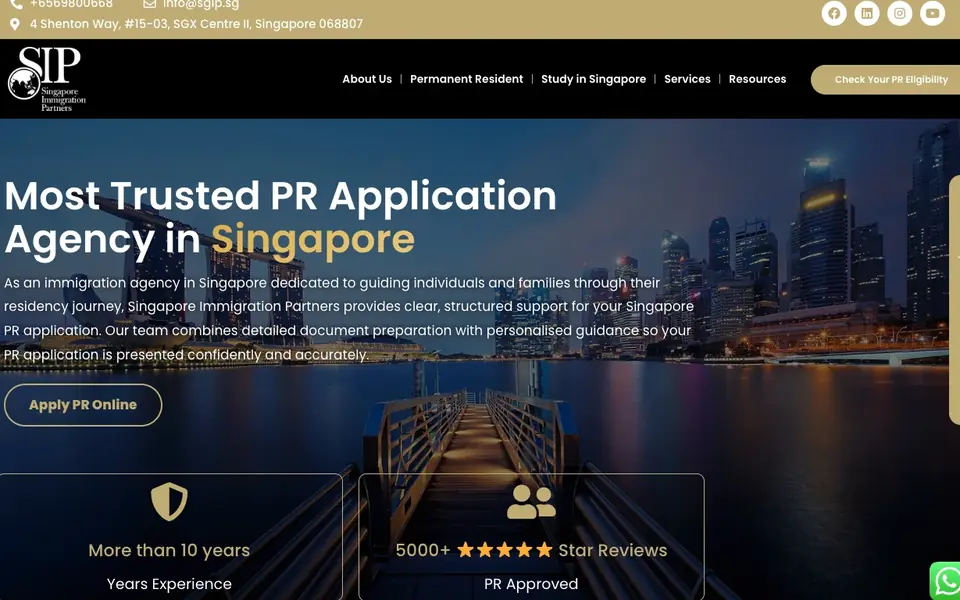
Task: Open the LinkedIn social icon
Action: pyautogui.click(x=867, y=13)
